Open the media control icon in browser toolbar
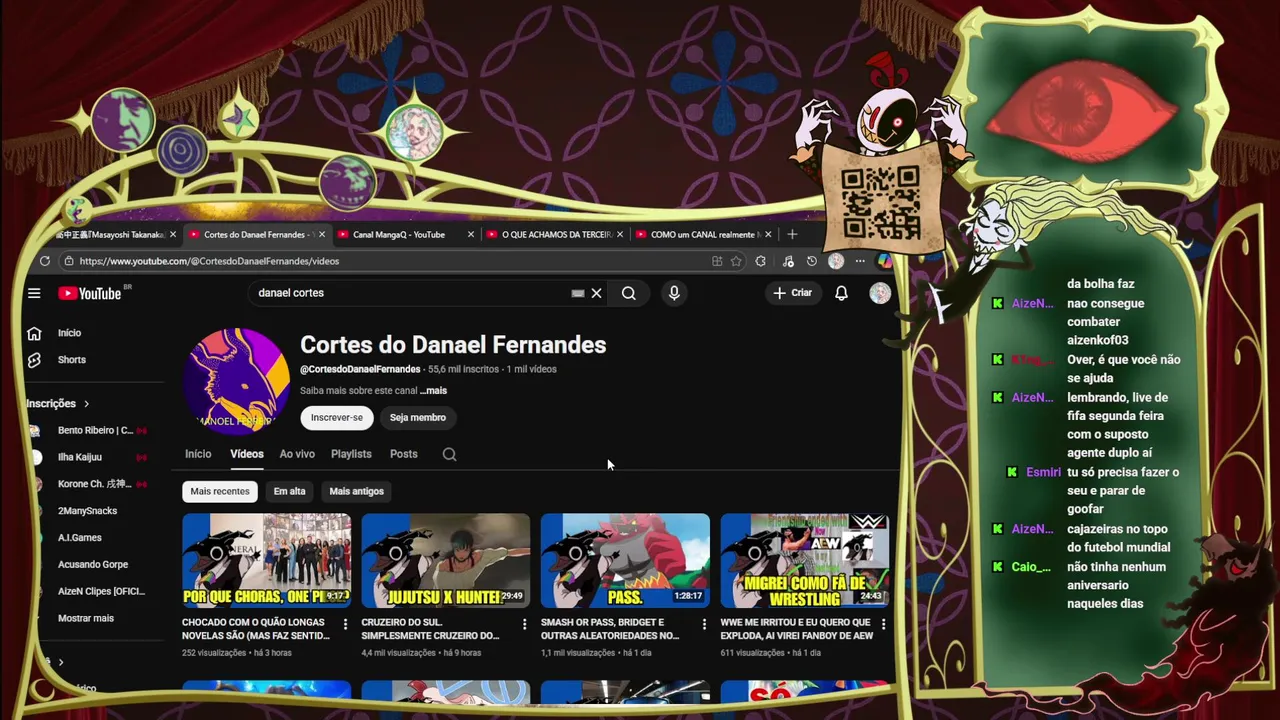 (788, 261)
